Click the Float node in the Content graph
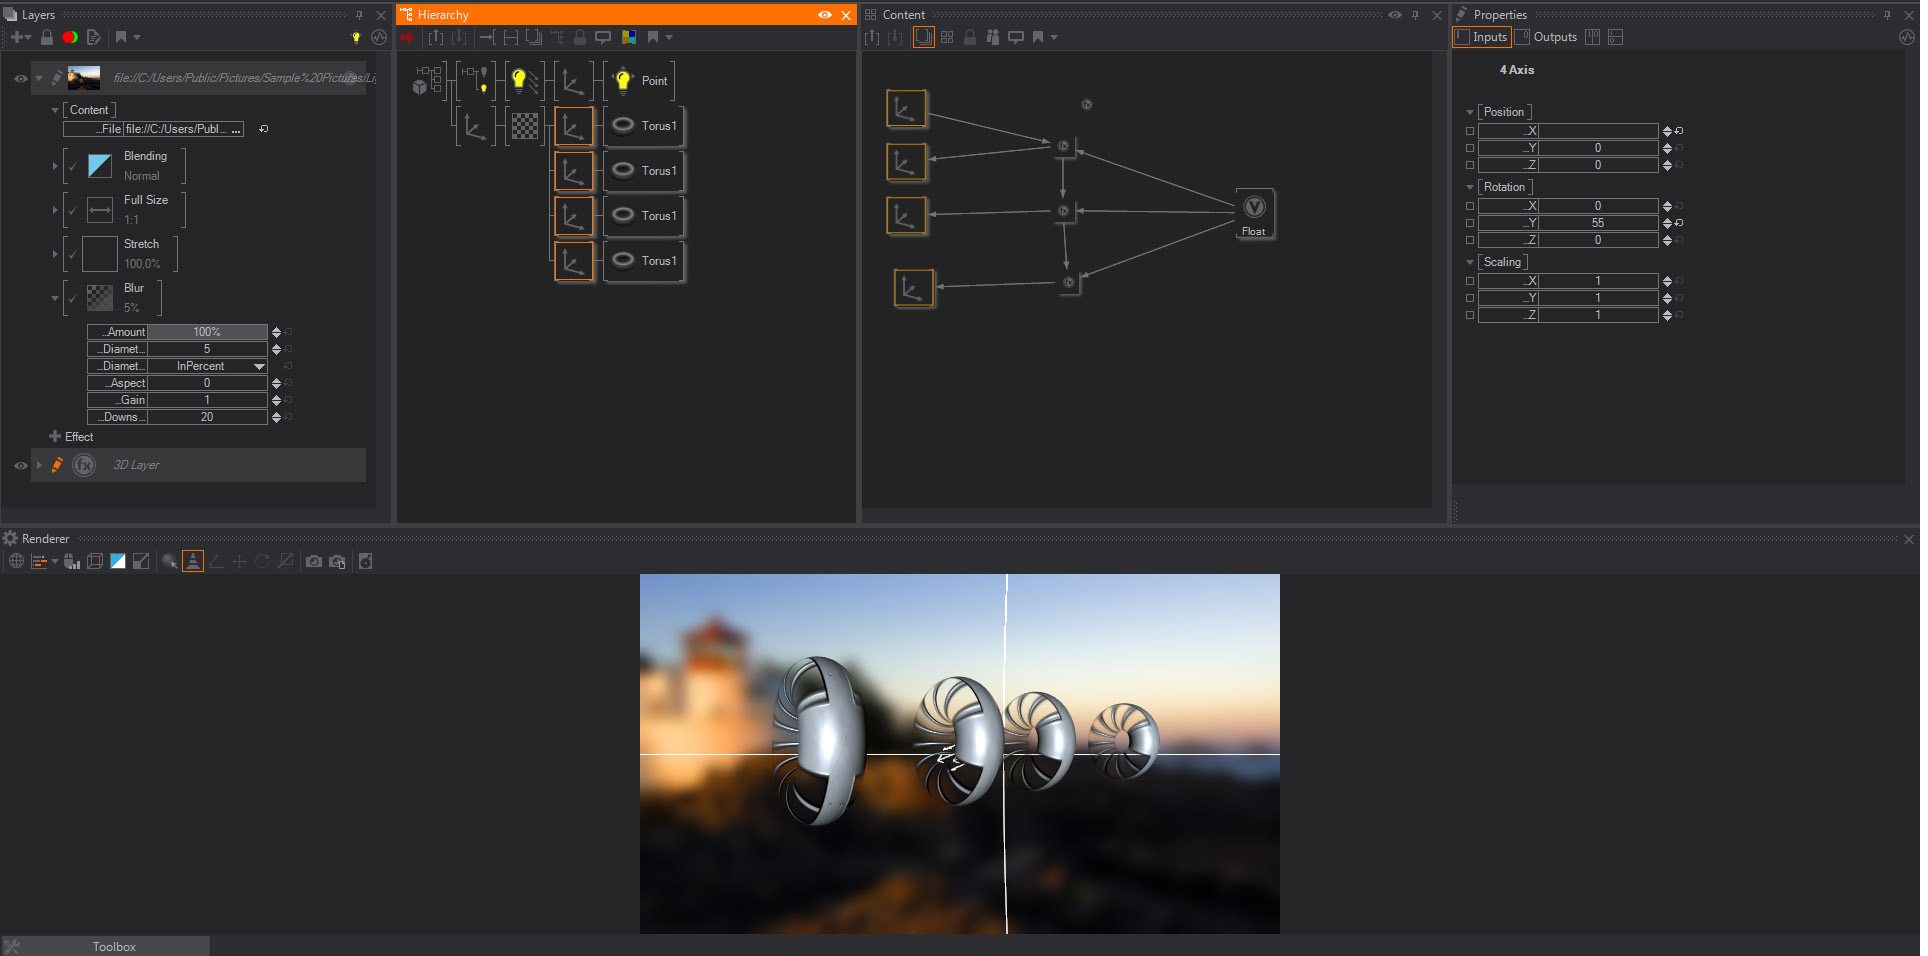 (1254, 213)
